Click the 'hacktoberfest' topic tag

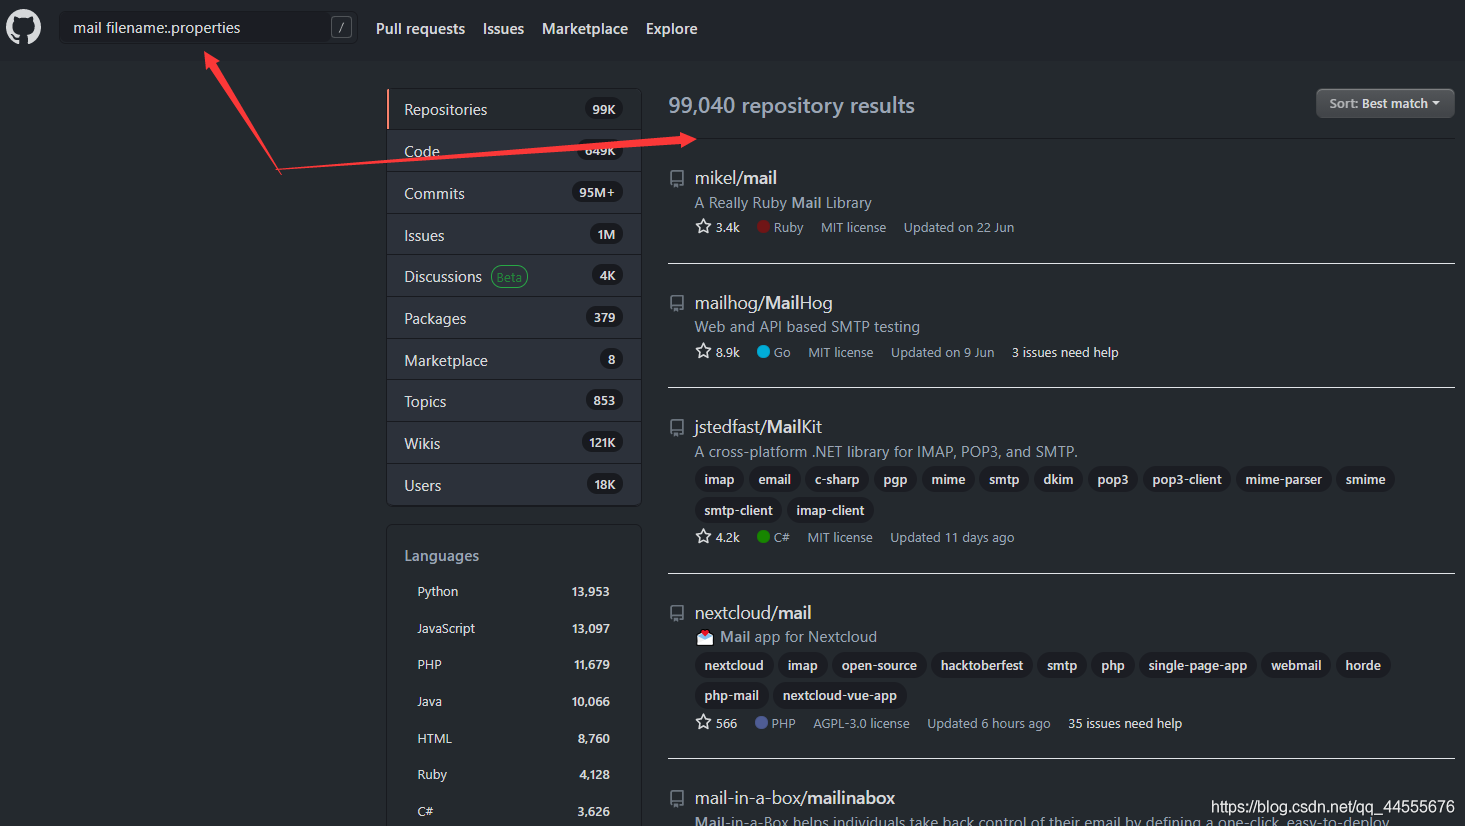(x=982, y=666)
